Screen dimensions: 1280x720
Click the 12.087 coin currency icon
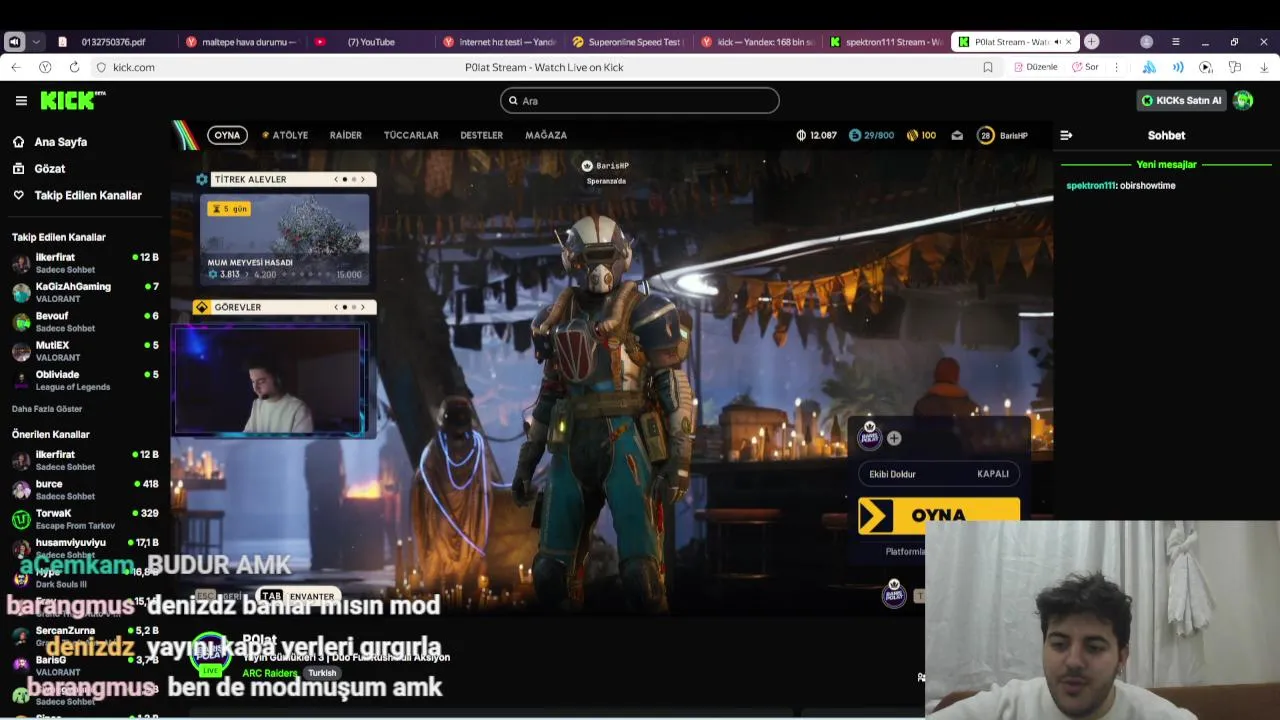tap(801, 135)
